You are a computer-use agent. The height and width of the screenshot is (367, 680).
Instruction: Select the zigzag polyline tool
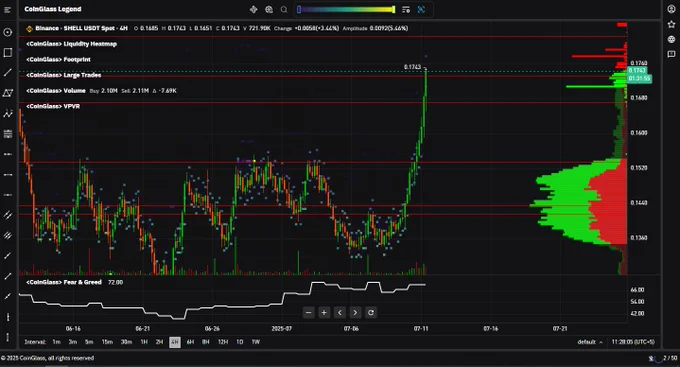[x=7, y=114]
